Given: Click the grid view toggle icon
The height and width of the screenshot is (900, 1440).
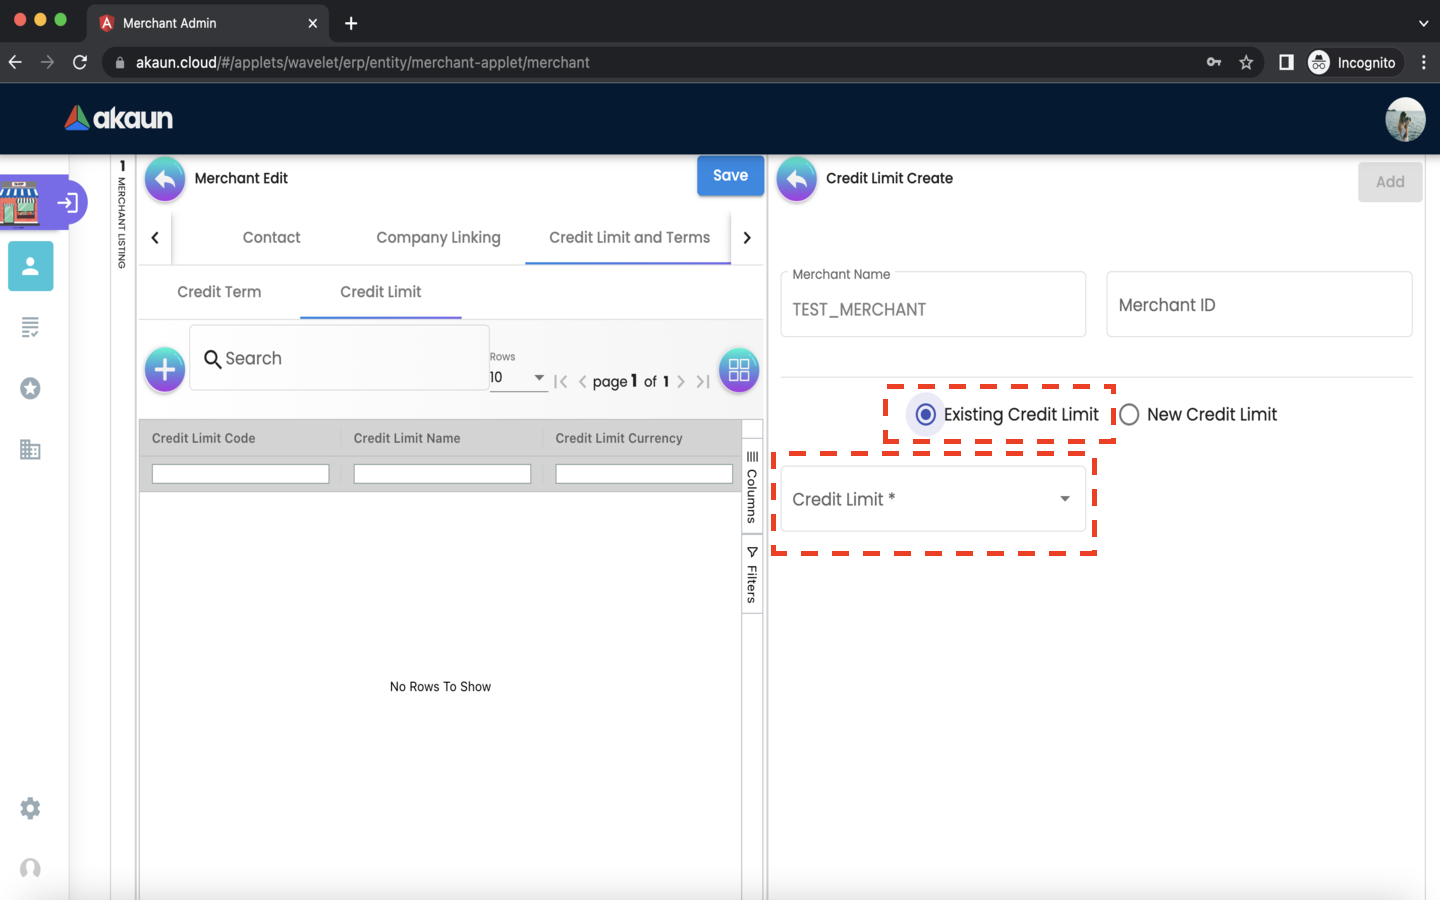Looking at the screenshot, I should coord(739,370).
